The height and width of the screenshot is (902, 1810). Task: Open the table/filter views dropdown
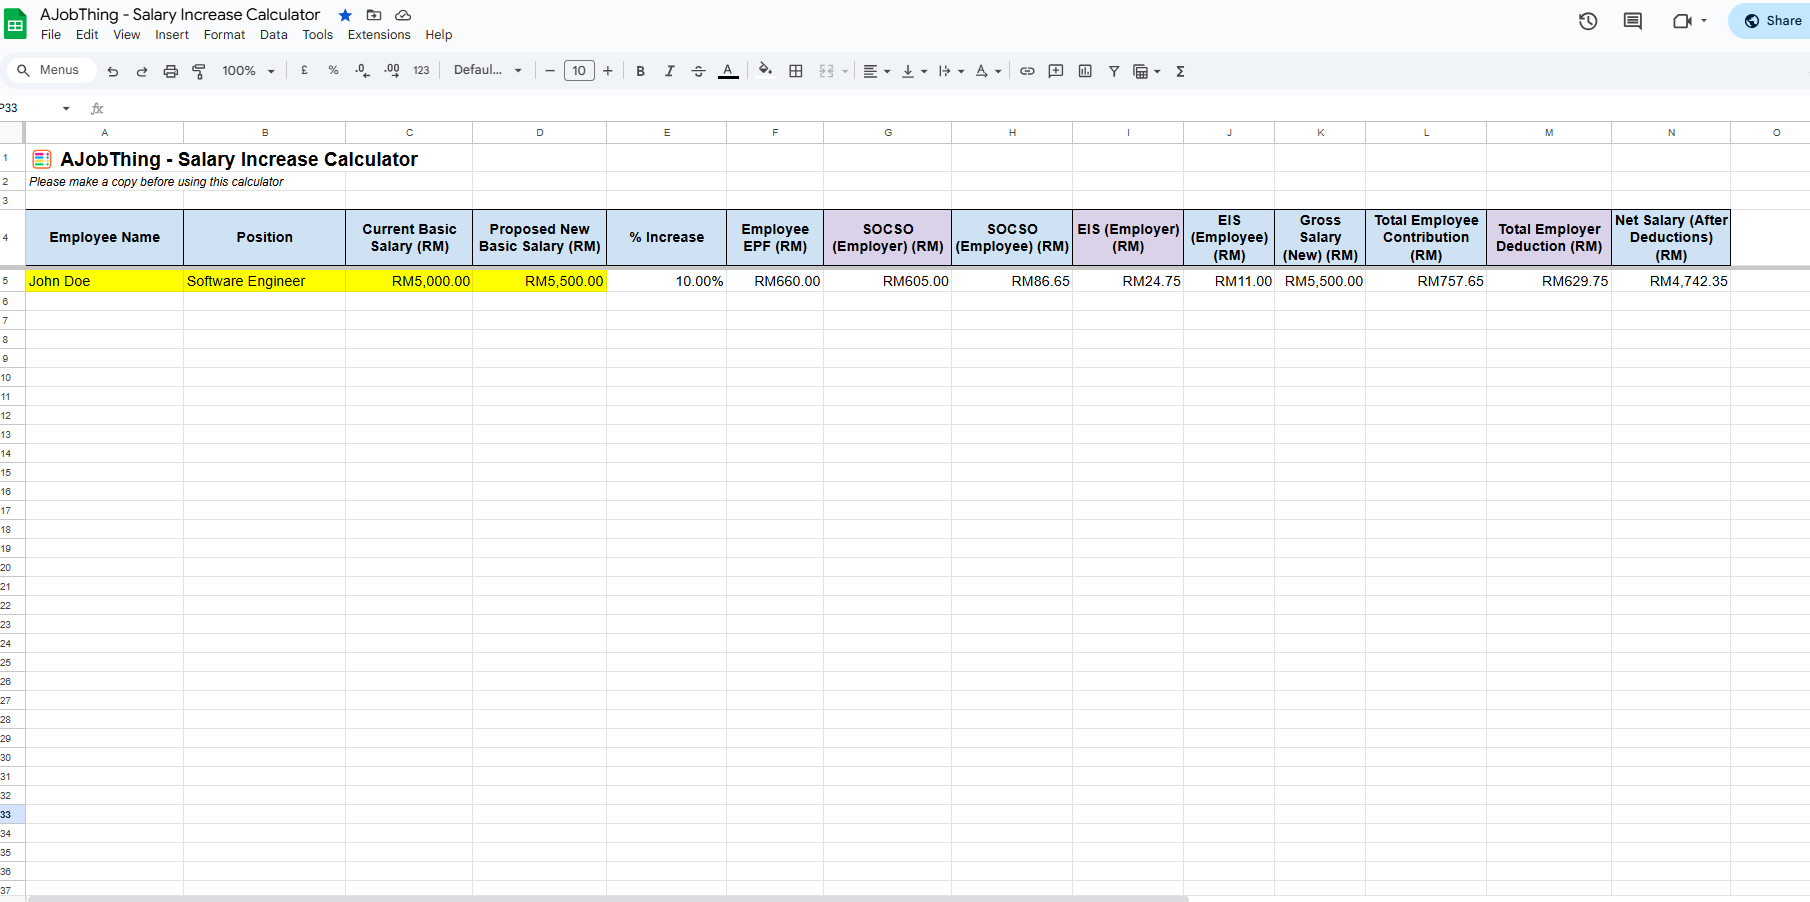(x=1147, y=71)
